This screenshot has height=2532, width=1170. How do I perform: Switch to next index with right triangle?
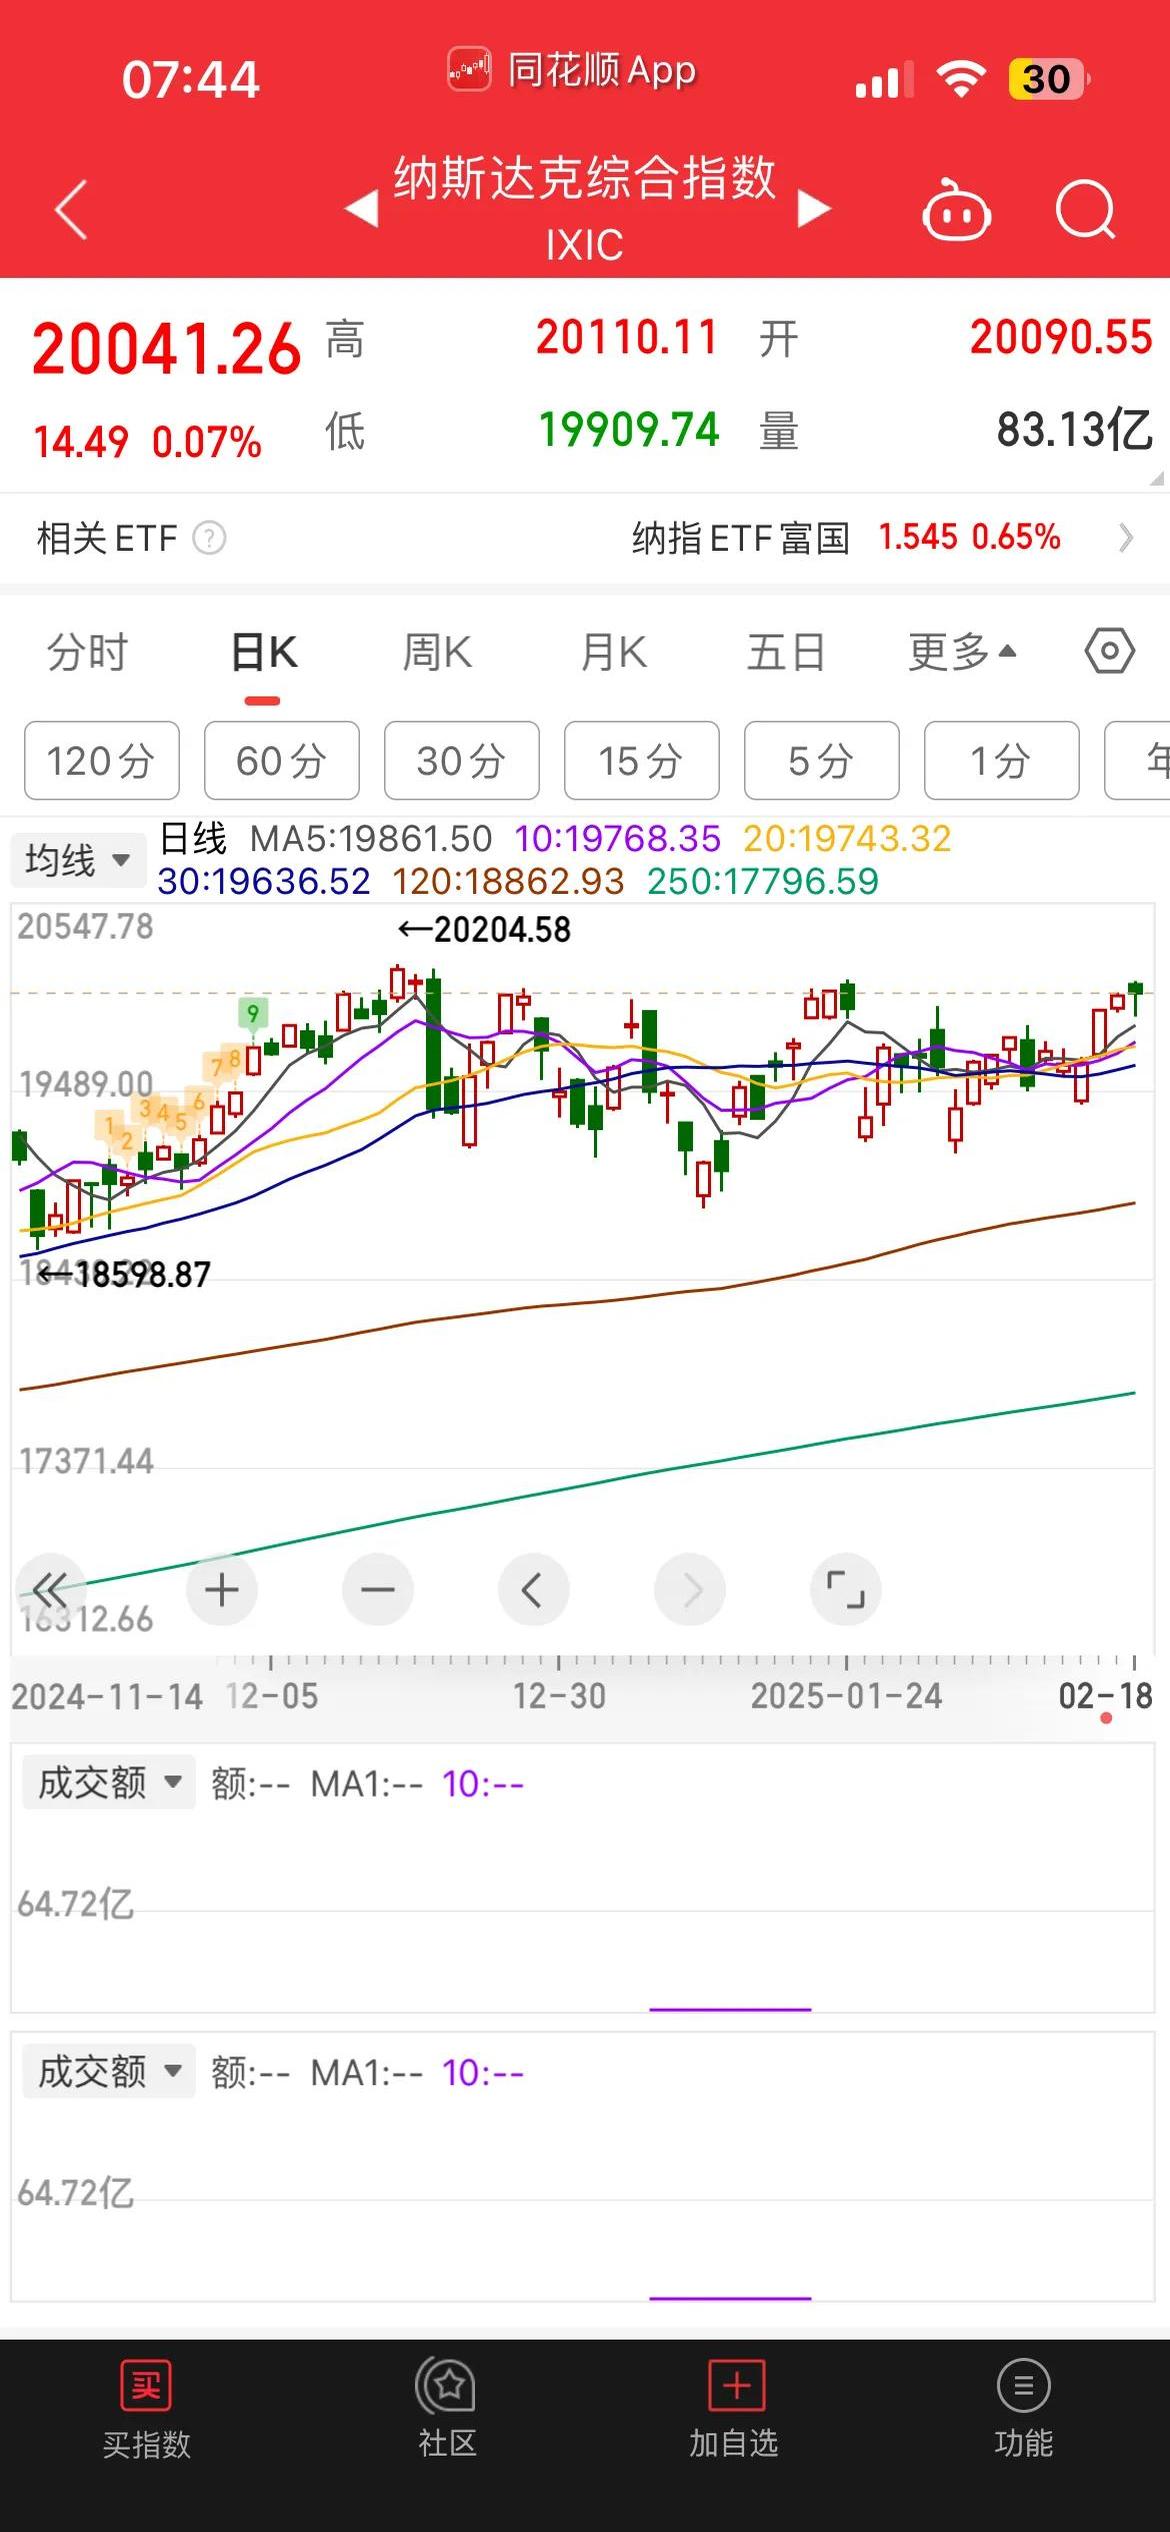pos(814,209)
